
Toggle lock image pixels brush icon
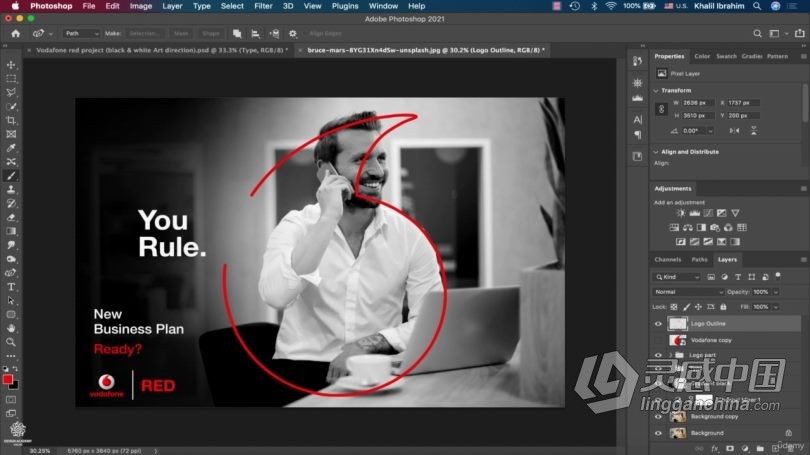click(687, 307)
